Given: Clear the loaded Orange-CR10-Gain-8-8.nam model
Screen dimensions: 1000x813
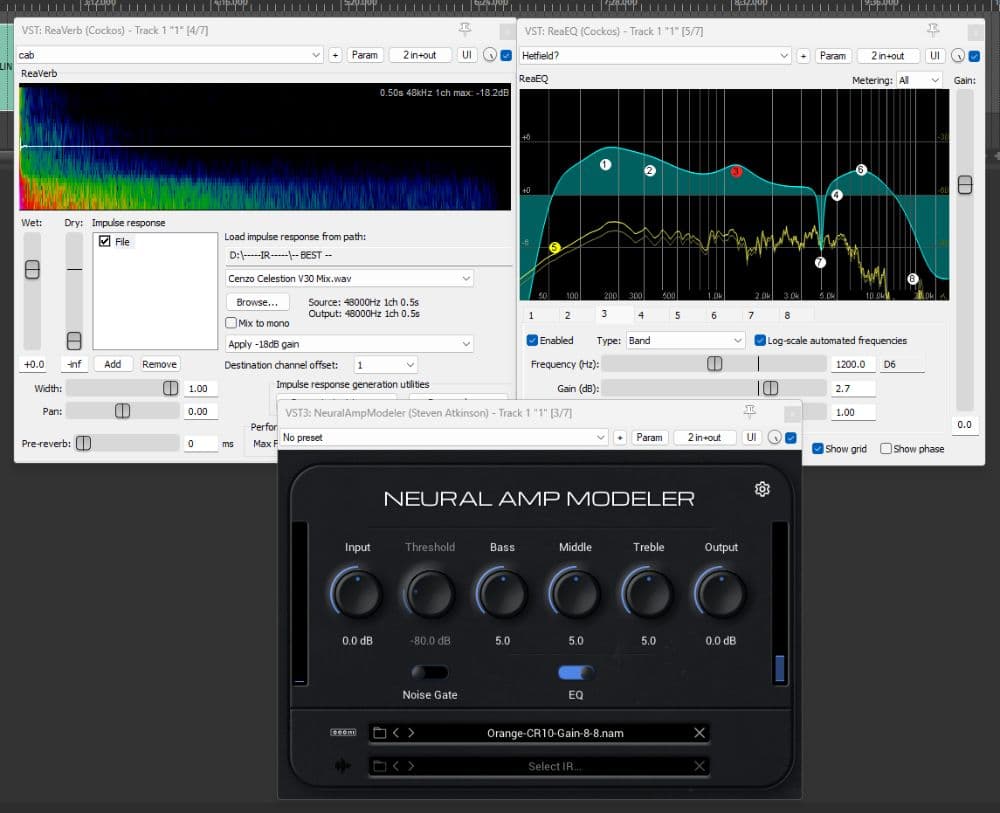Looking at the screenshot, I should [699, 733].
